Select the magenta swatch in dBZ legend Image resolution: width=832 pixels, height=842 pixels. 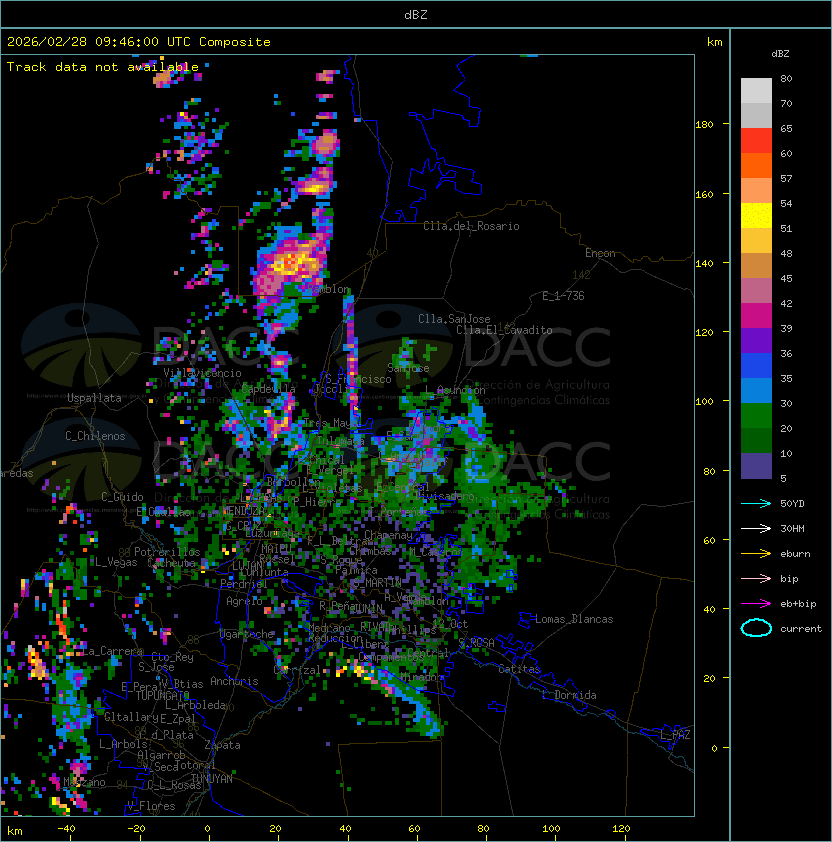coord(756,316)
